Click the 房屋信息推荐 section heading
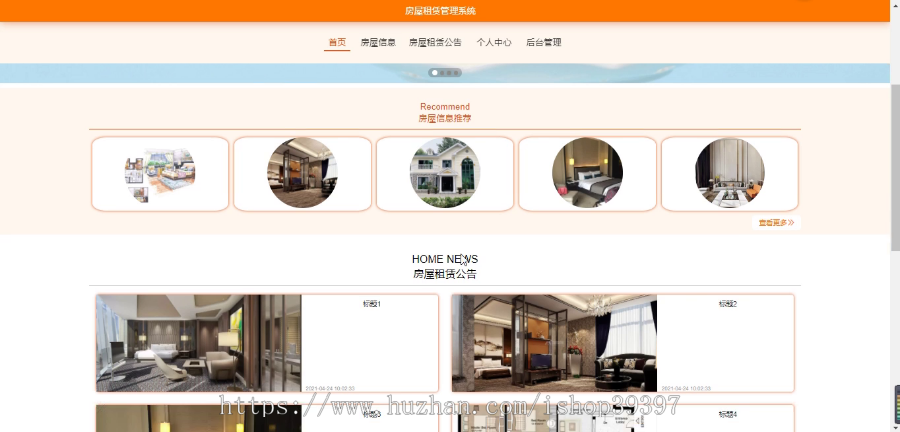 (445, 119)
